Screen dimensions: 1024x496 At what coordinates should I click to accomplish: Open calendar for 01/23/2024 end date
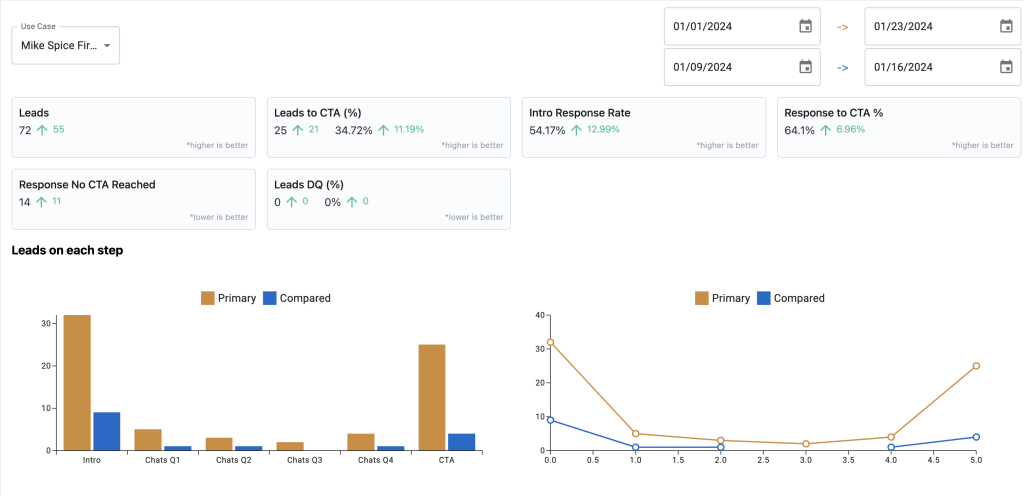click(x=1006, y=27)
